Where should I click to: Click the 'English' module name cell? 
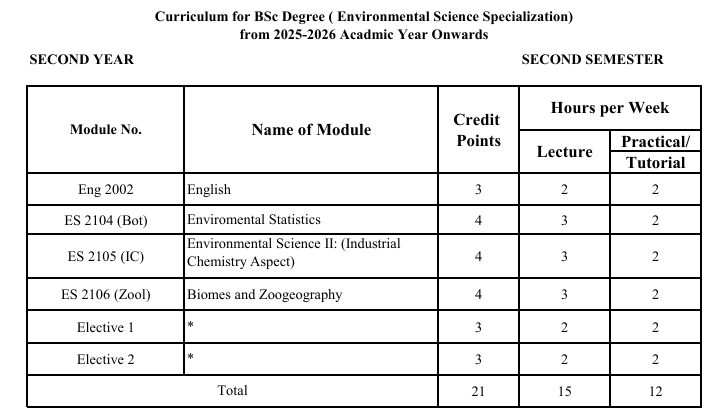(x=311, y=189)
